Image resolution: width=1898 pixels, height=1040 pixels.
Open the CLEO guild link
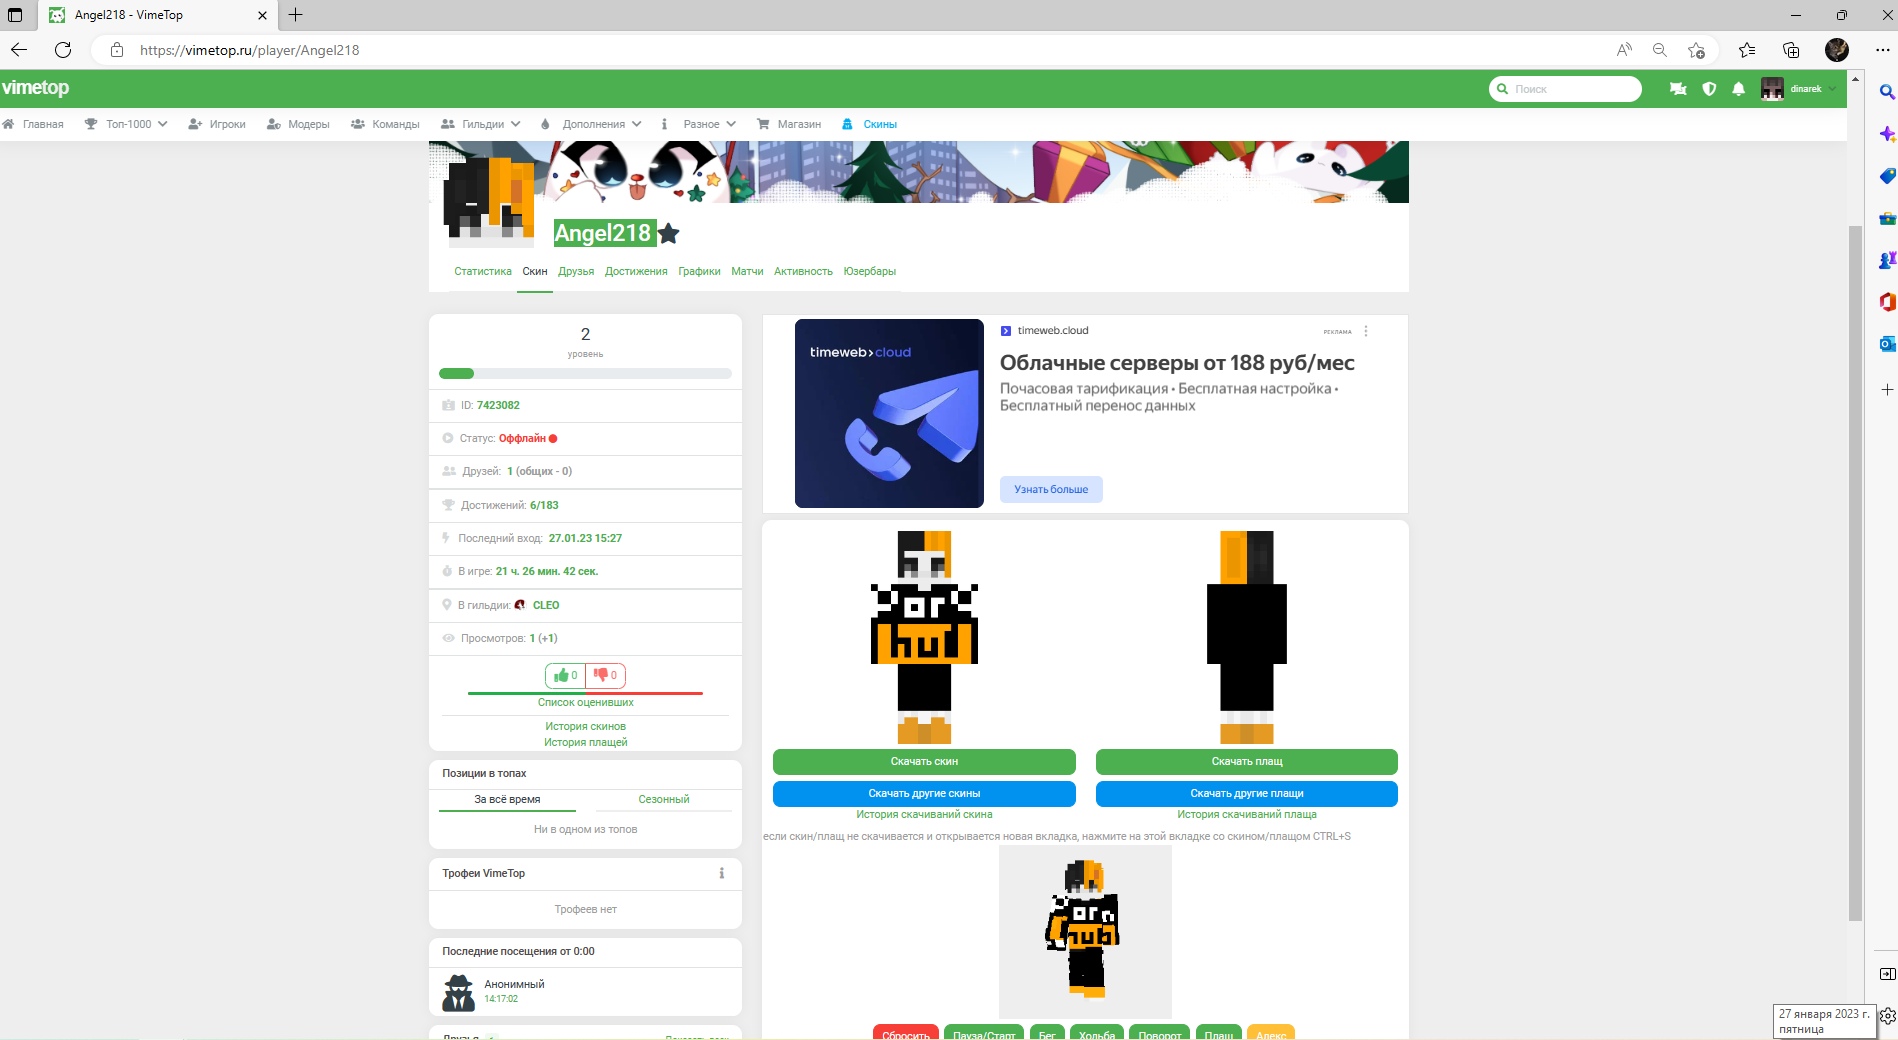(545, 605)
